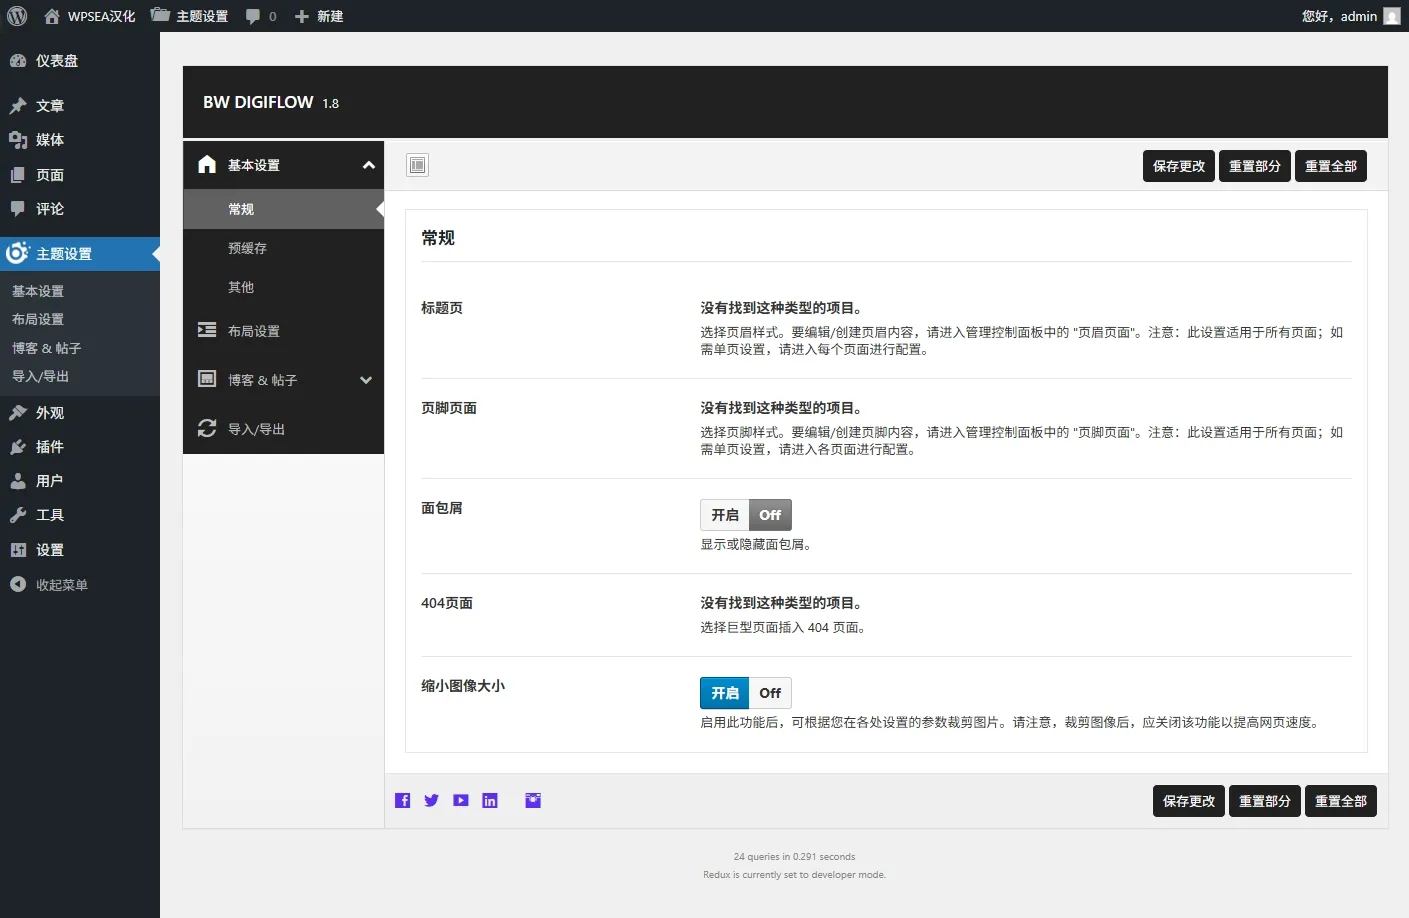
Task: Click the bottom 重置全部 button
Action: (1340, 801)
